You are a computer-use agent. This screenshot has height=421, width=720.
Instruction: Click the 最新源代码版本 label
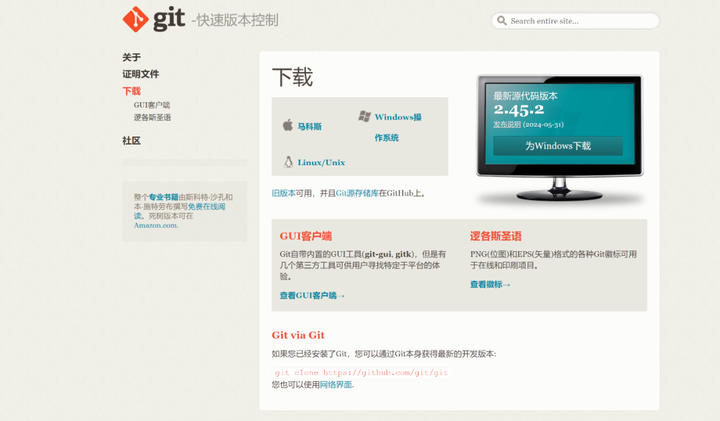click(x=525, y=96)
